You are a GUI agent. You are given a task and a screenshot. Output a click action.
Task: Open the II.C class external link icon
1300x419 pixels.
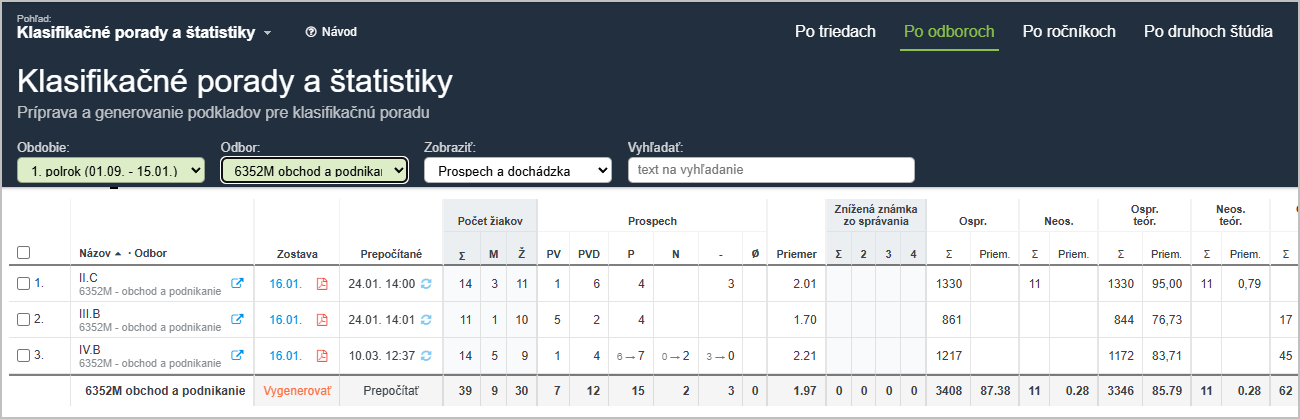(x=237, y=284)
